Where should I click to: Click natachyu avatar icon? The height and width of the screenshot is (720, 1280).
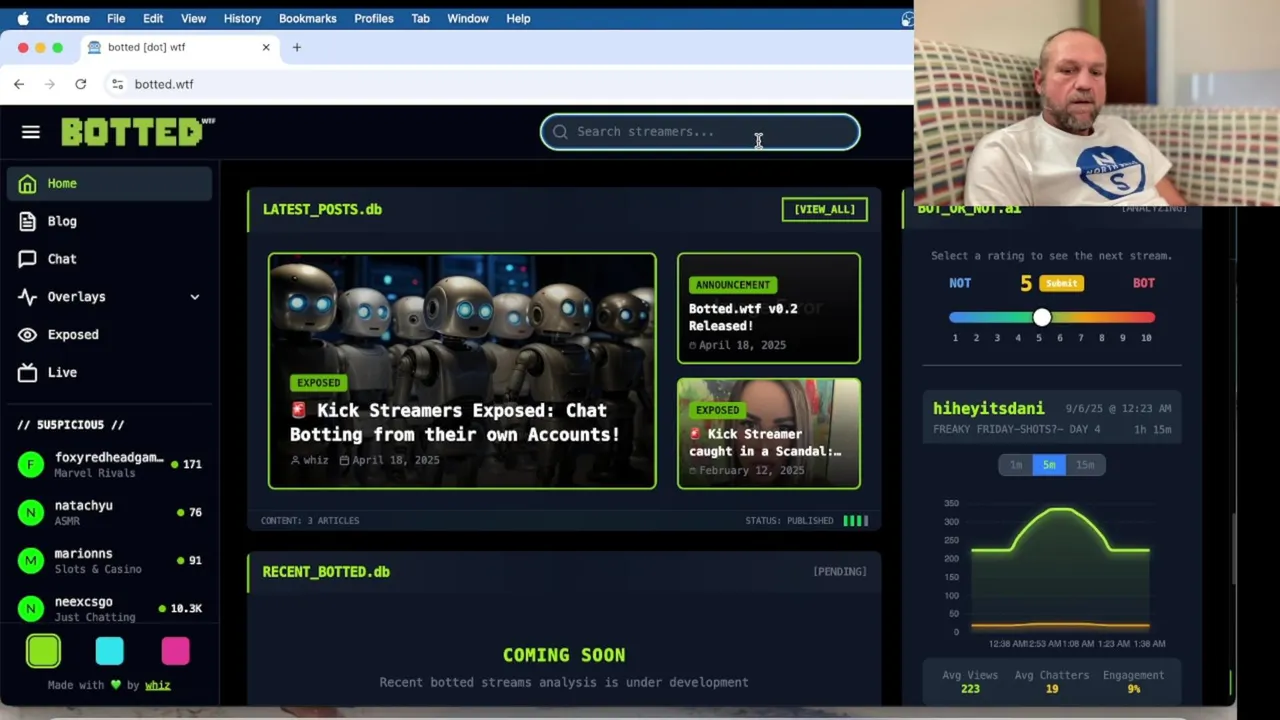coord(31,512)
